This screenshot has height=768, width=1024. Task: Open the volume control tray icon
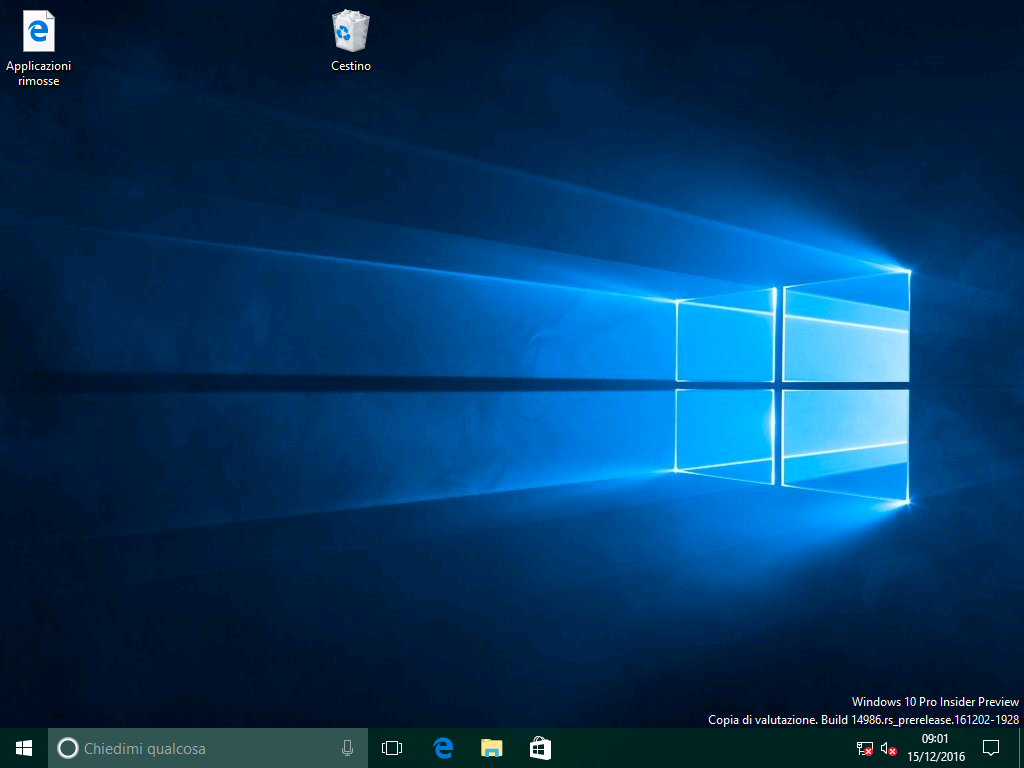tap(888, 748)
